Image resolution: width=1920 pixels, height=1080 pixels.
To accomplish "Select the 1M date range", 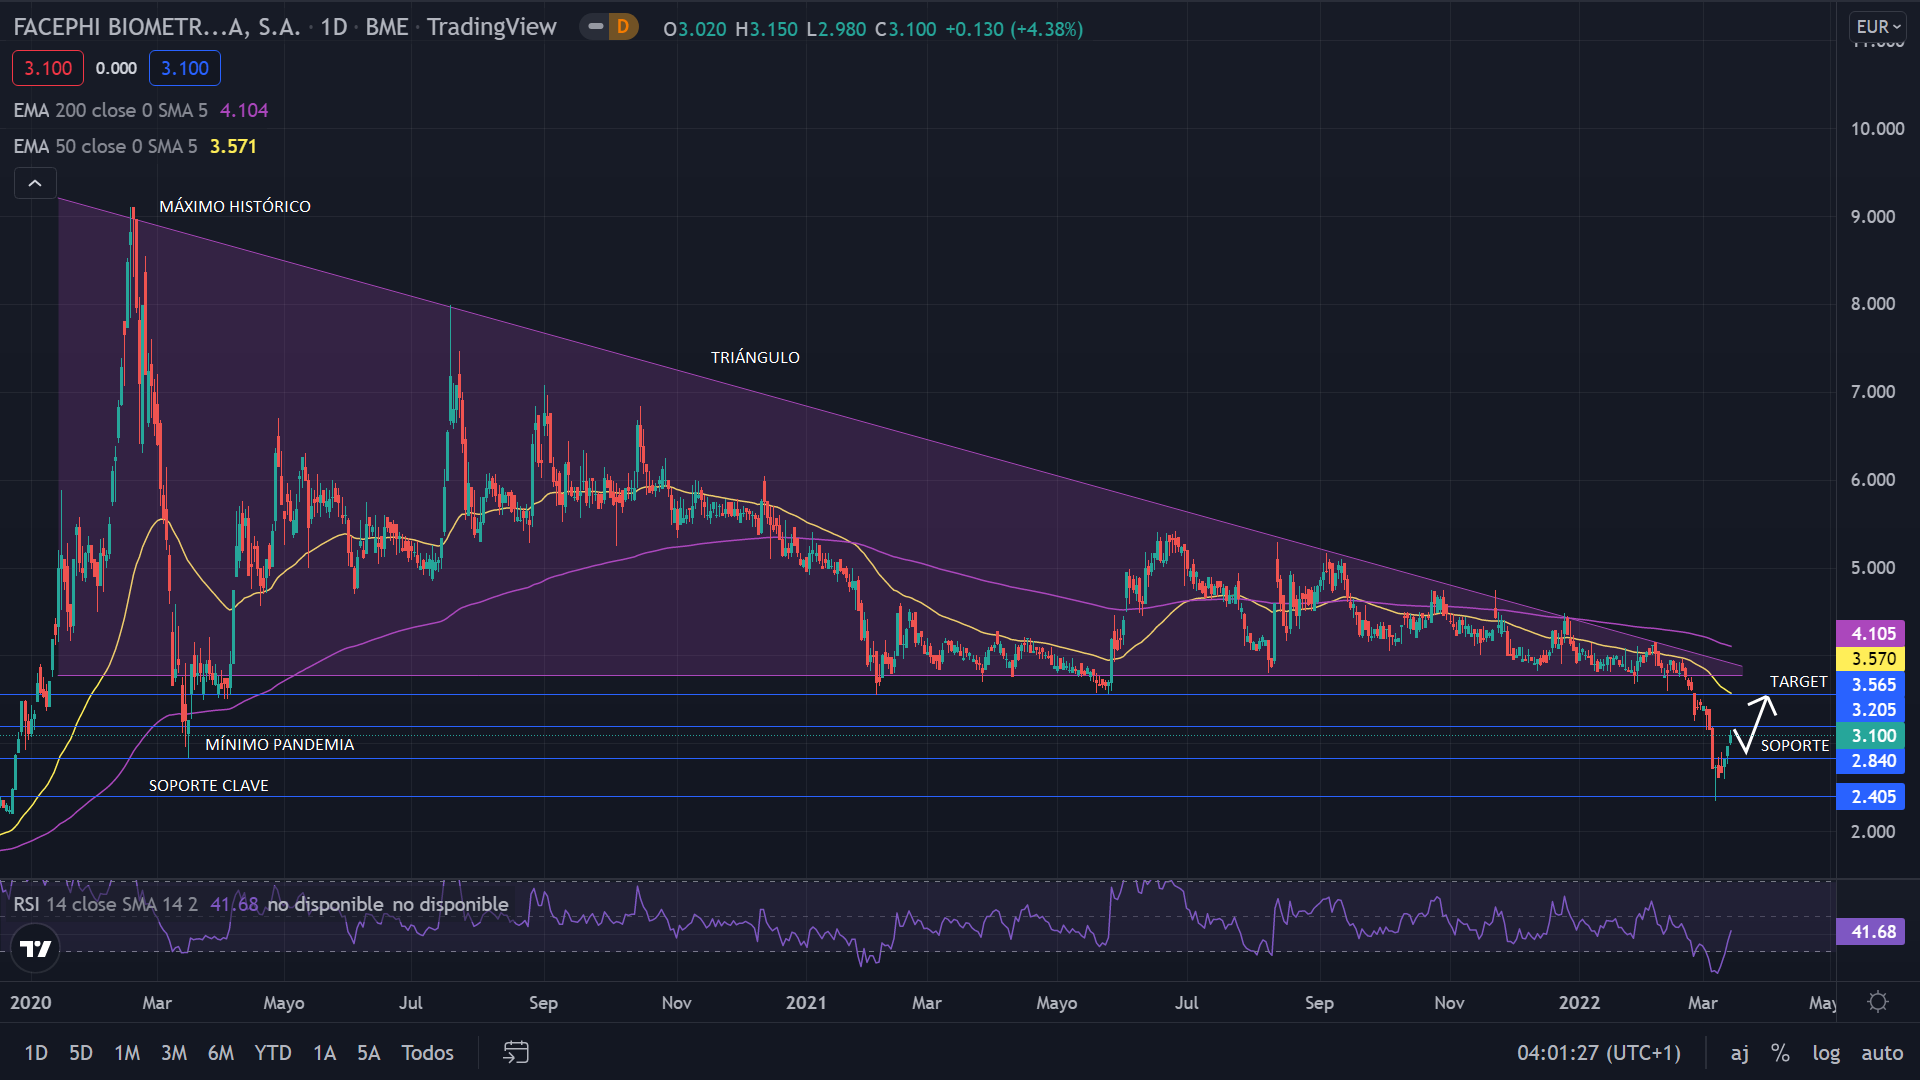I will pyautogui.click(x=127, y=1052).
